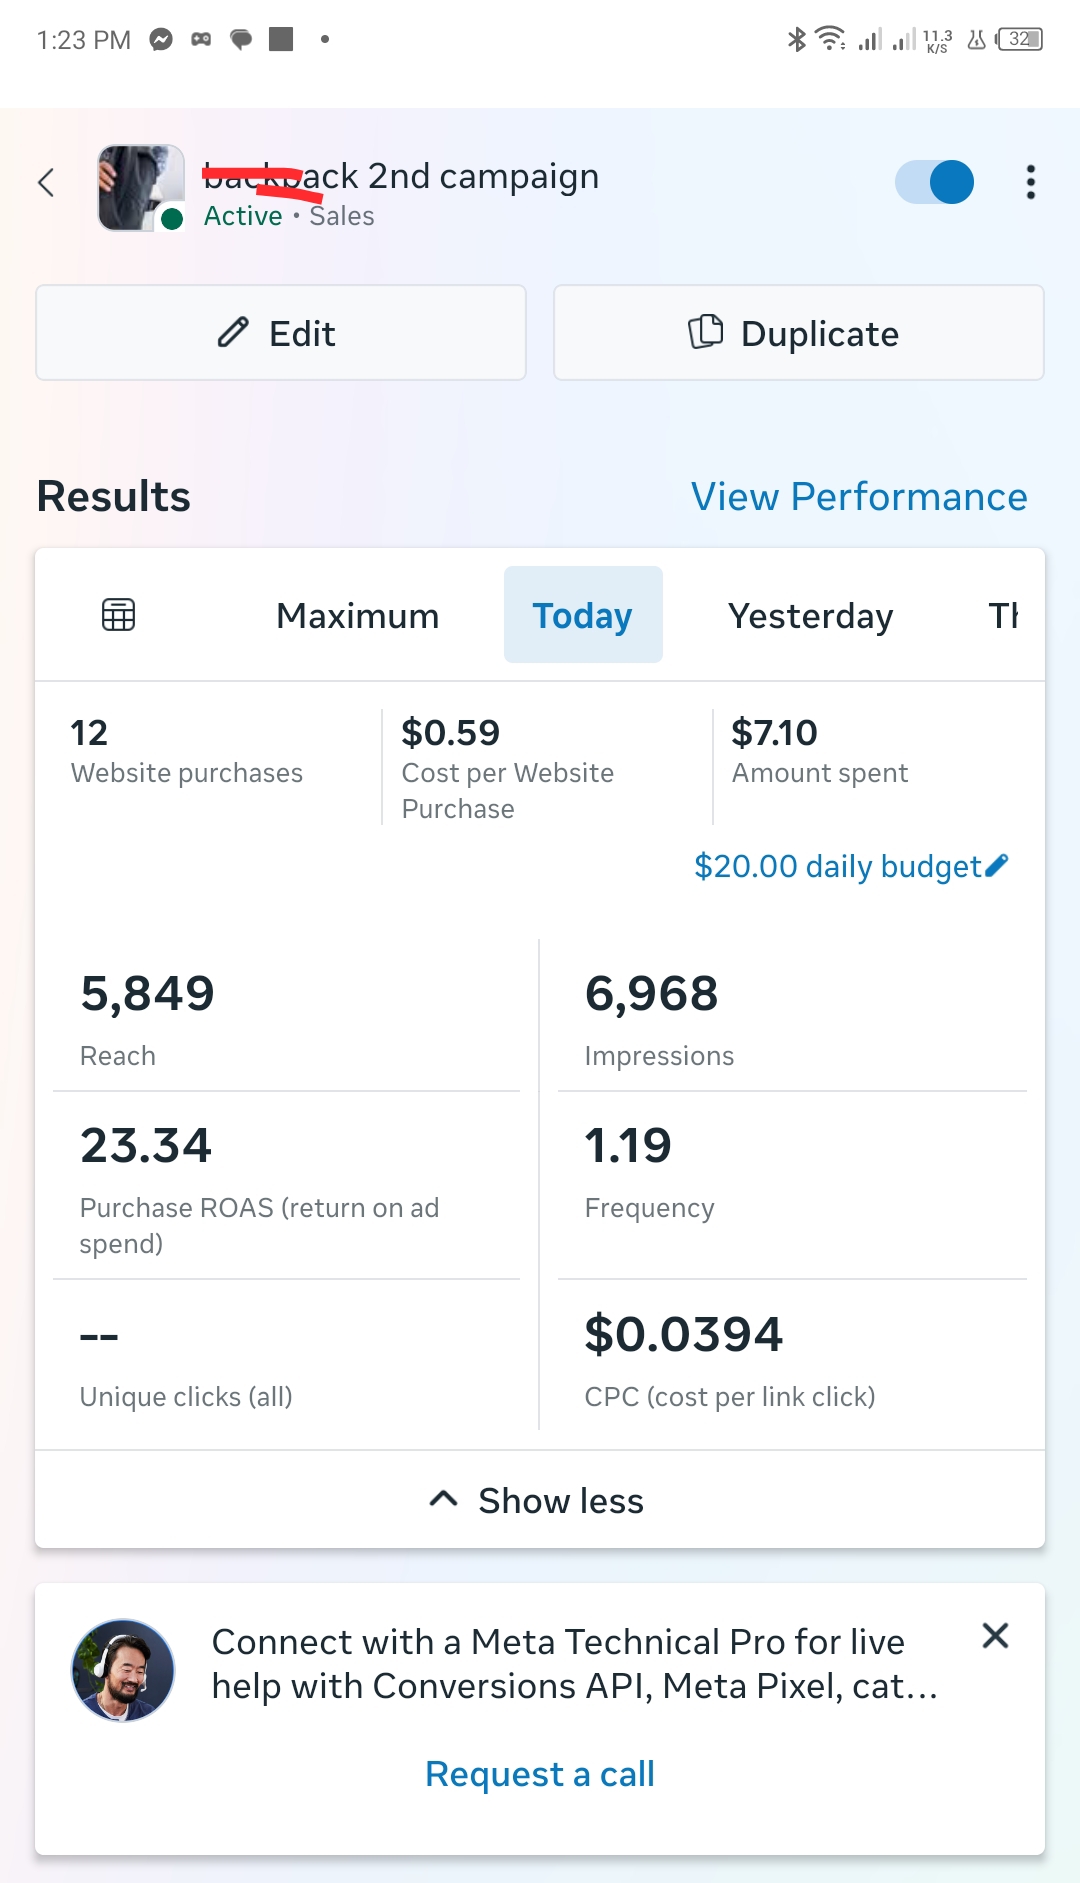Tap the Duplicate campaign button

click(x=798, y=333)
